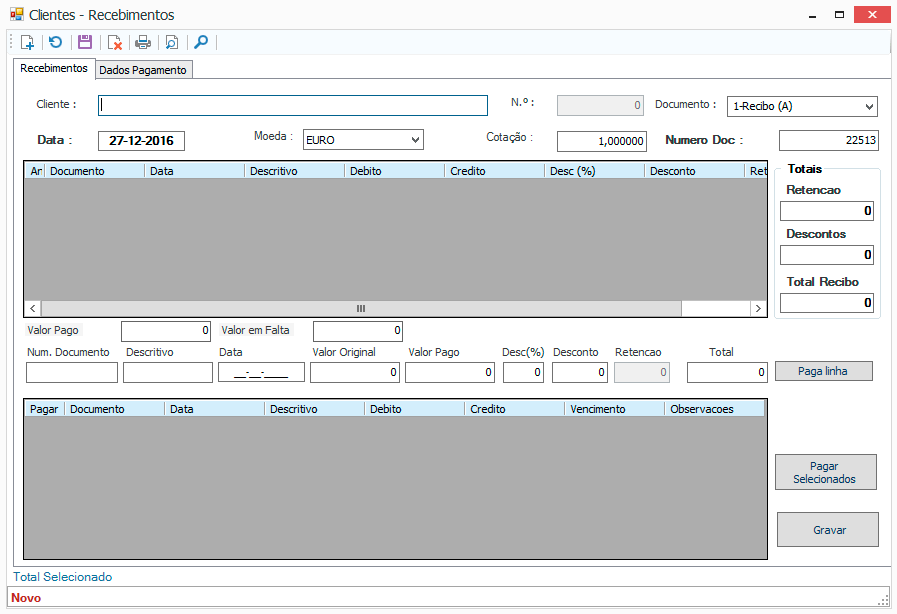Screen dimensions: 897x614
Task: Click the Data field 27-12-2016
Action: 141,141
